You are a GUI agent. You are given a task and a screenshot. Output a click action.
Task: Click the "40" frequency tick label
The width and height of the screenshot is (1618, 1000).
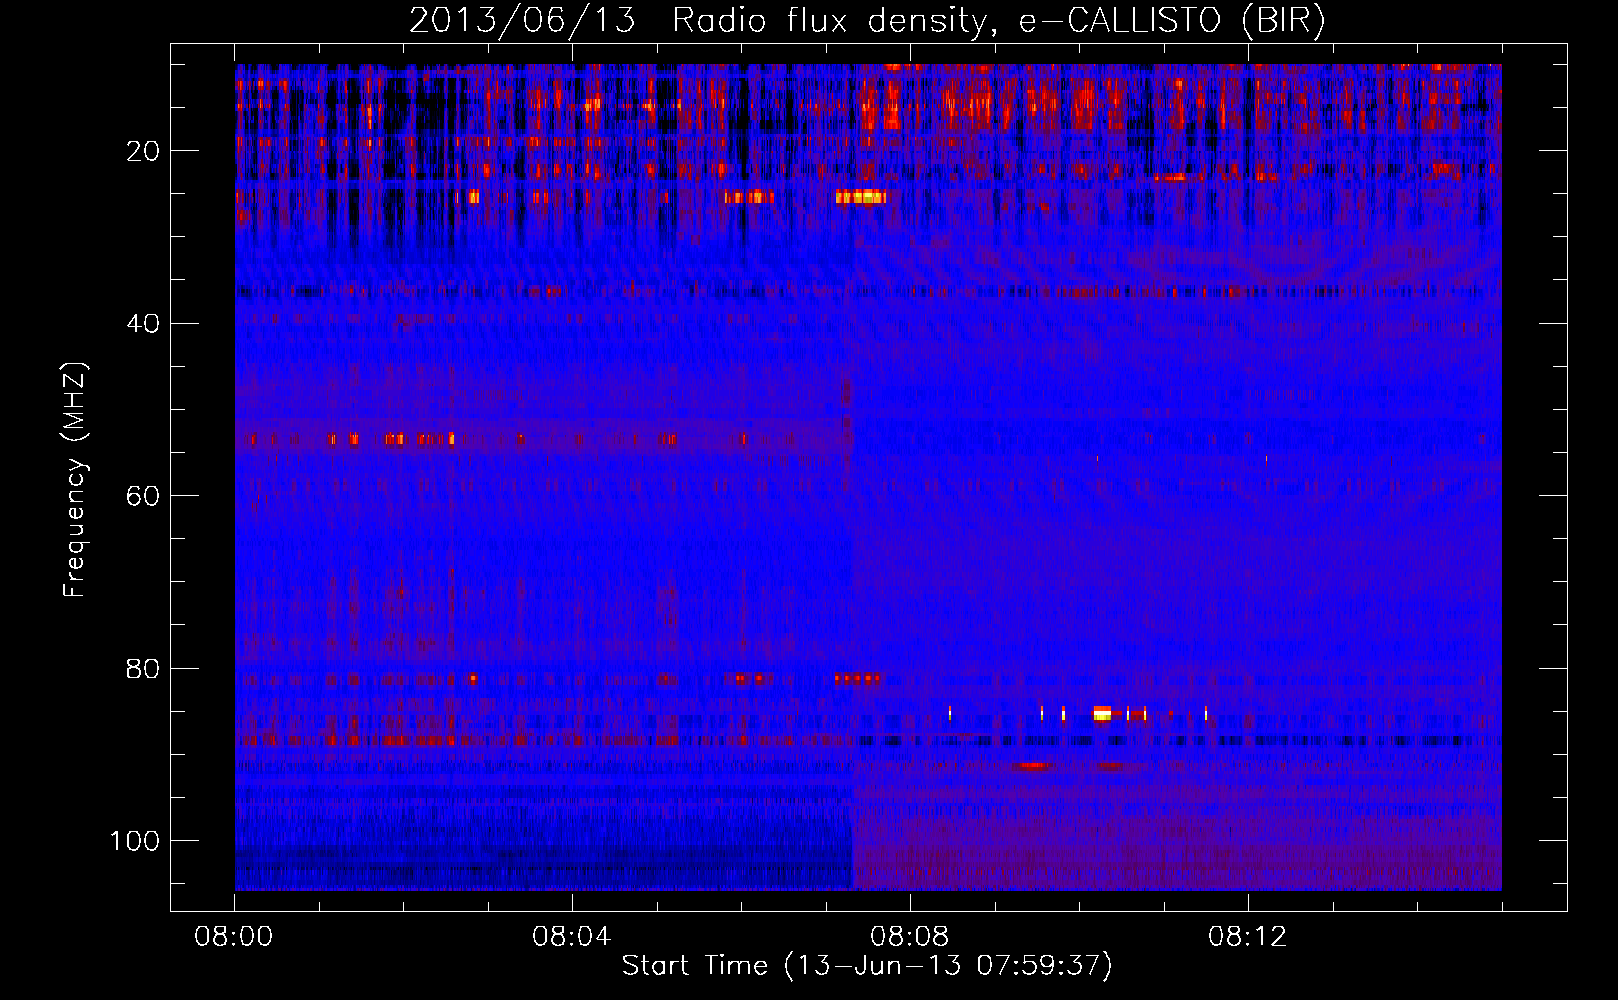tap(144, 324)
